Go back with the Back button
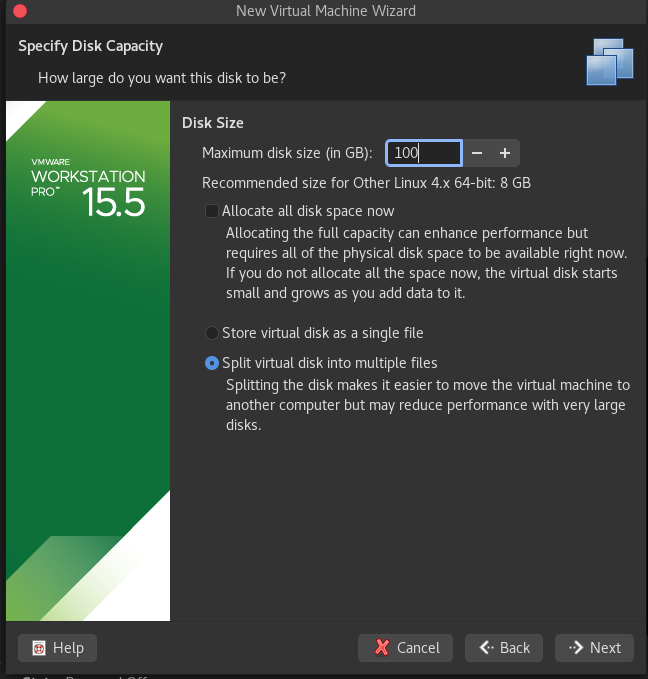The width and height of the screenshot is (648, 679). (x=504, y=648)
